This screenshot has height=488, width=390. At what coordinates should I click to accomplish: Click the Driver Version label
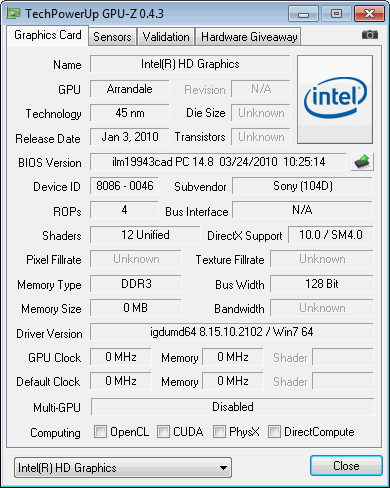[49, 334]
